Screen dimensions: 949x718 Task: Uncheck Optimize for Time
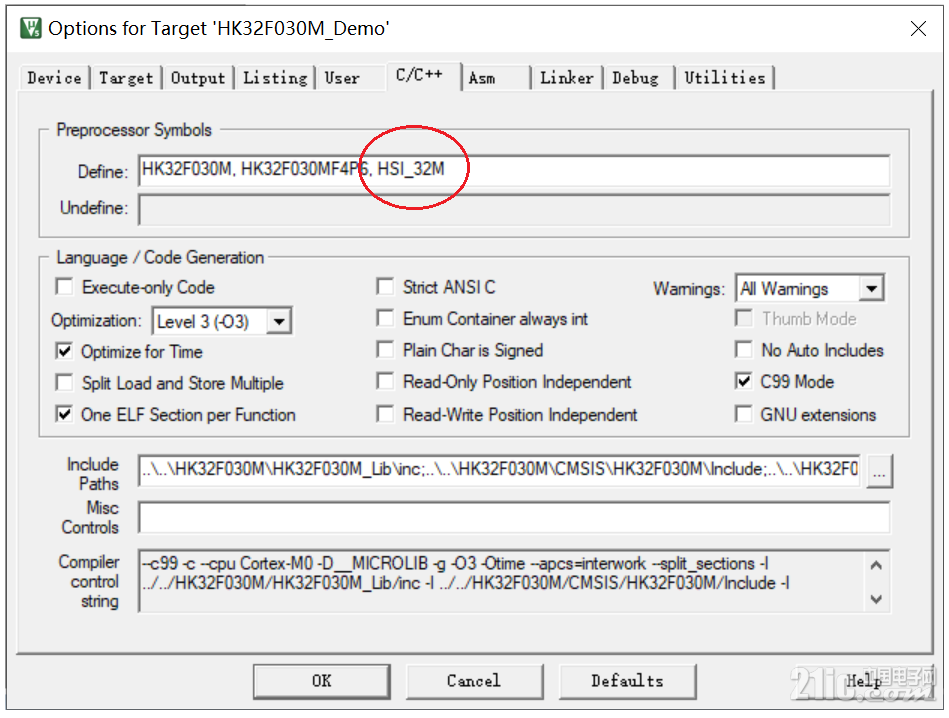point(64,351)
